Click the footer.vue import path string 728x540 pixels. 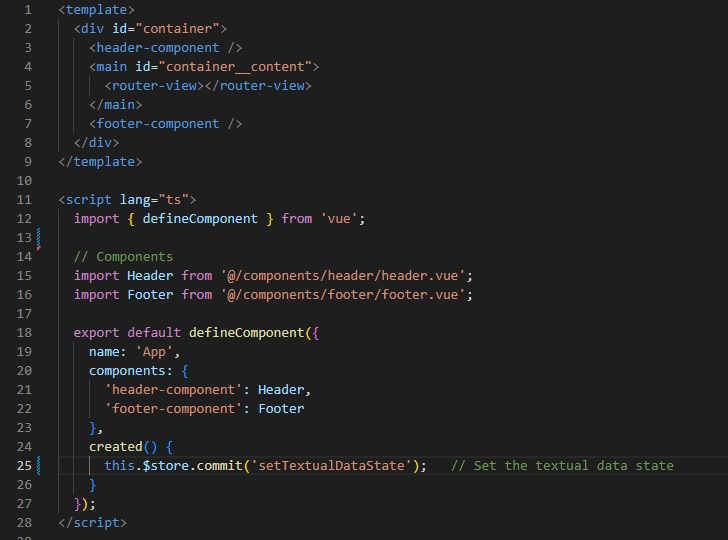(343, 295)
